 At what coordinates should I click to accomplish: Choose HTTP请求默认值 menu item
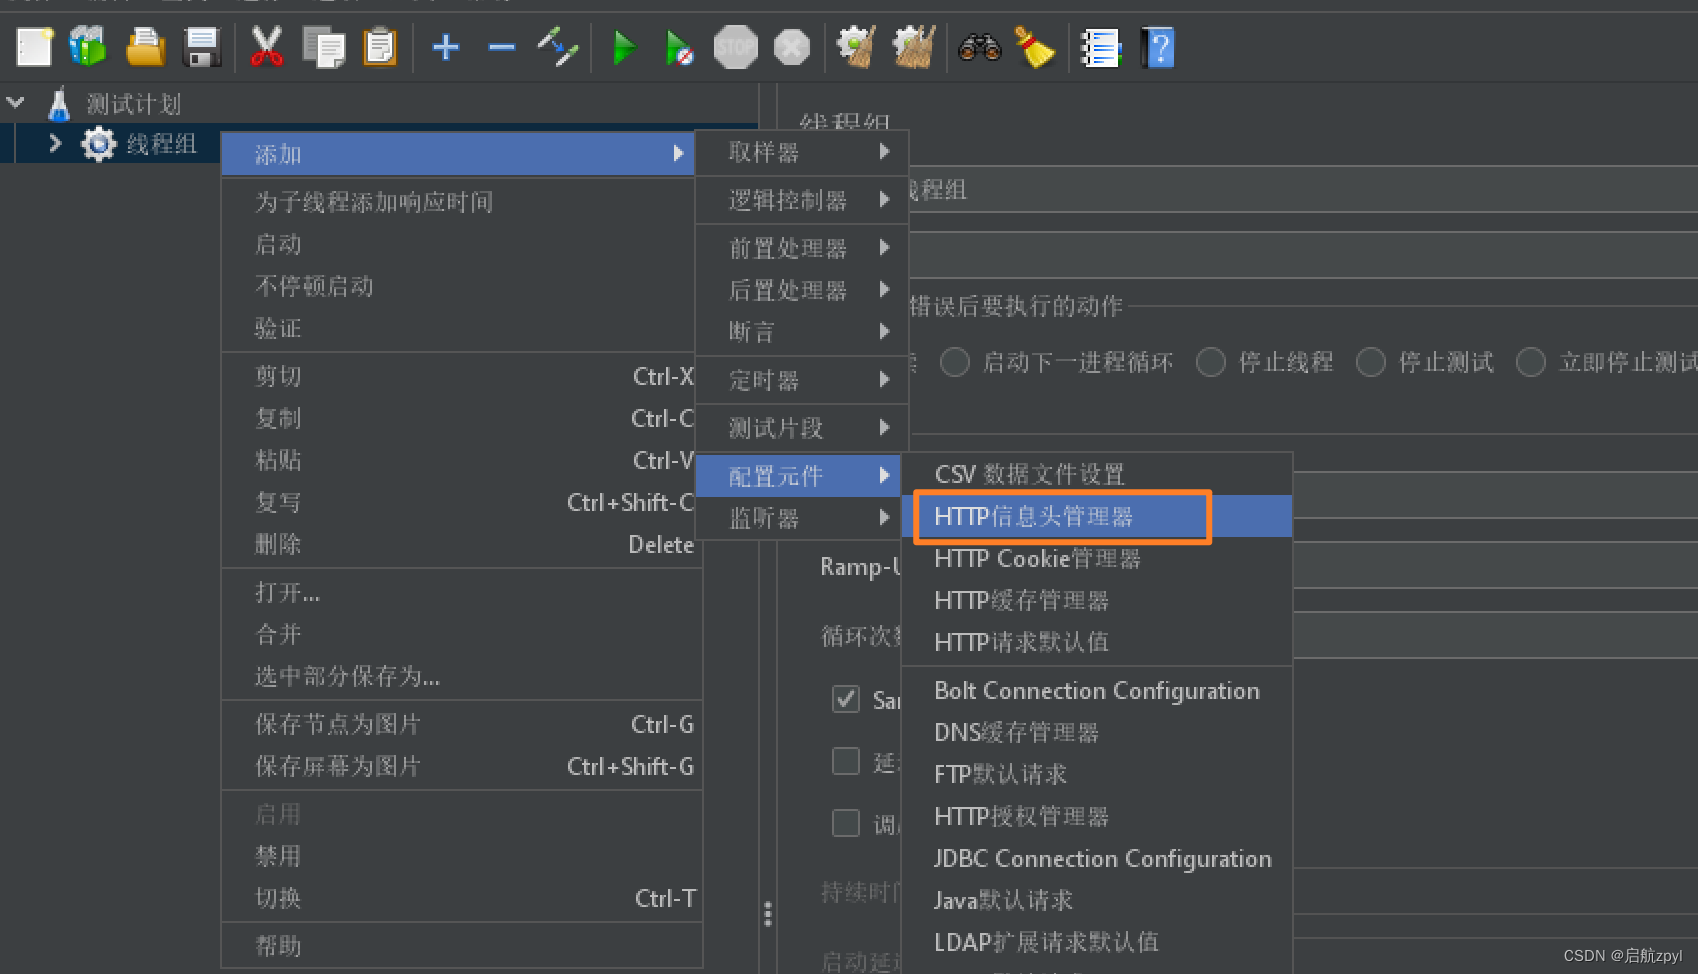(1097, 642)
